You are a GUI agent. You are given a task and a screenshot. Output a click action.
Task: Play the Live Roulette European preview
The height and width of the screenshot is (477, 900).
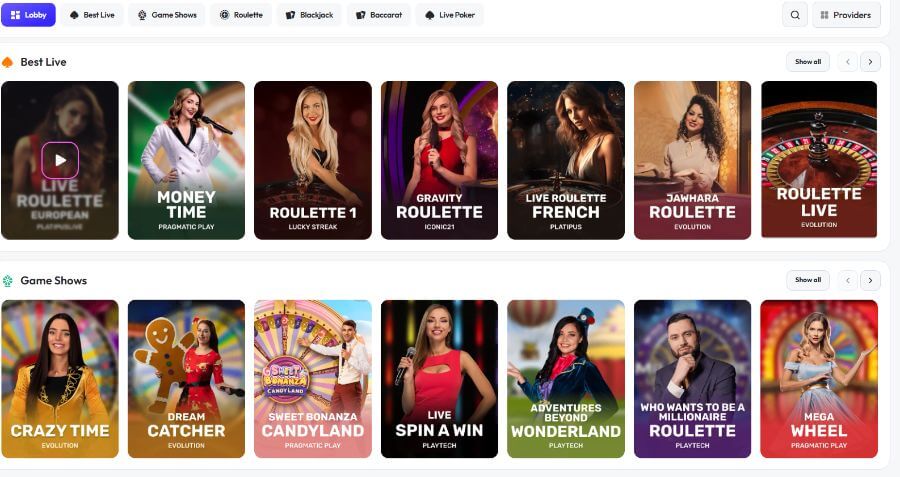point(60,160)
